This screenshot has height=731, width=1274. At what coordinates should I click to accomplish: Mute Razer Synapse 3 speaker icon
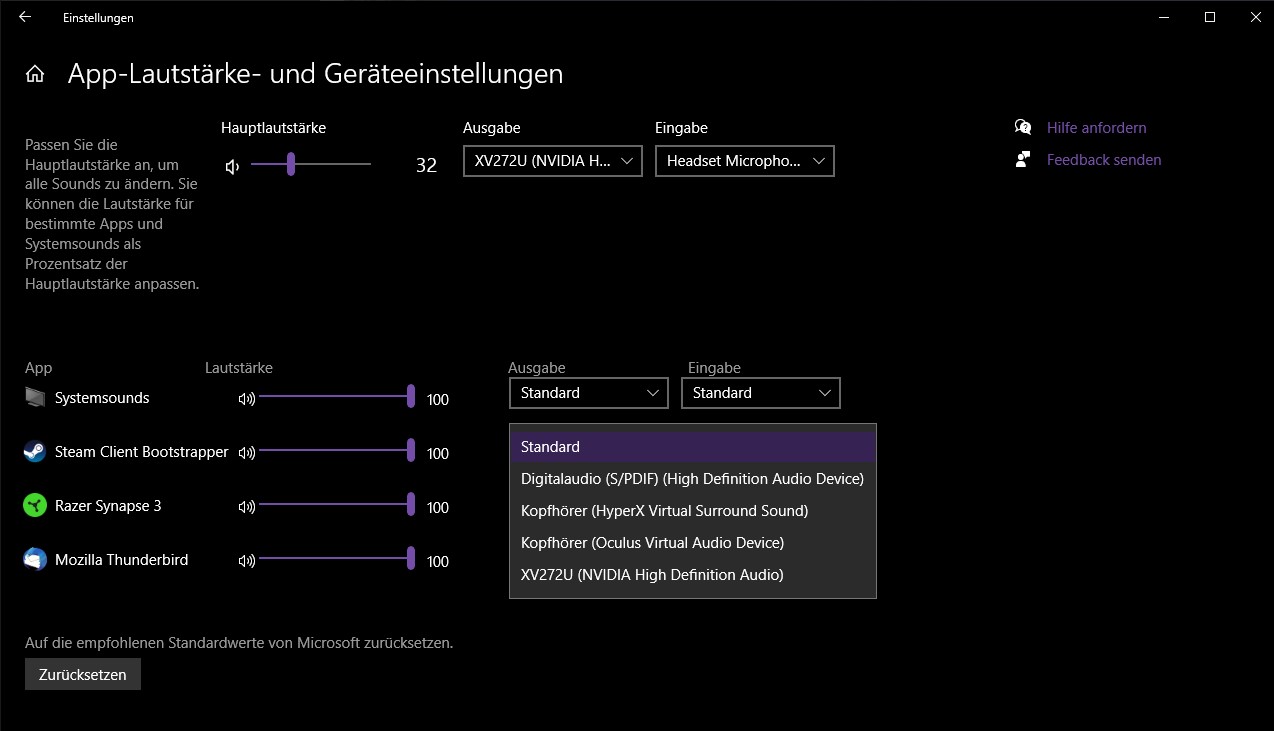tap(246, 507)
